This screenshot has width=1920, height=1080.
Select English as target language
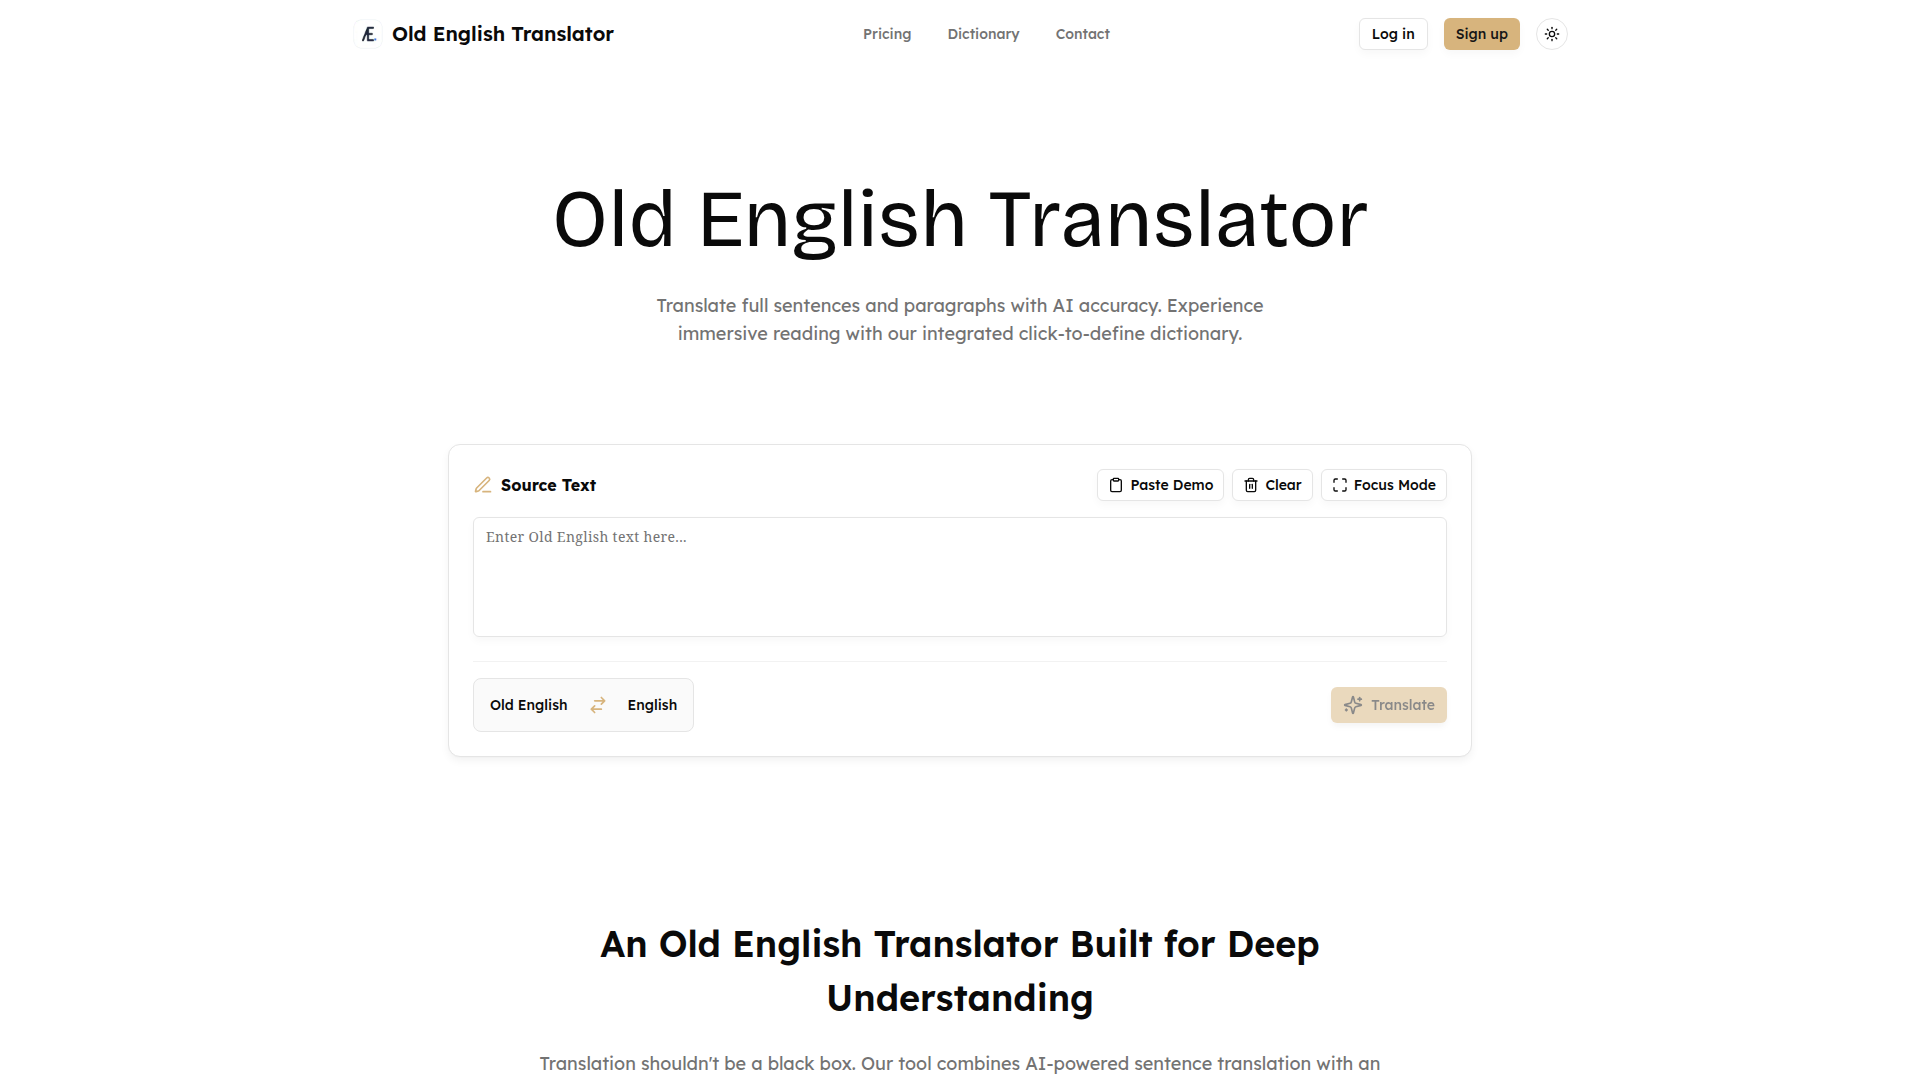(x=652, y=705)
